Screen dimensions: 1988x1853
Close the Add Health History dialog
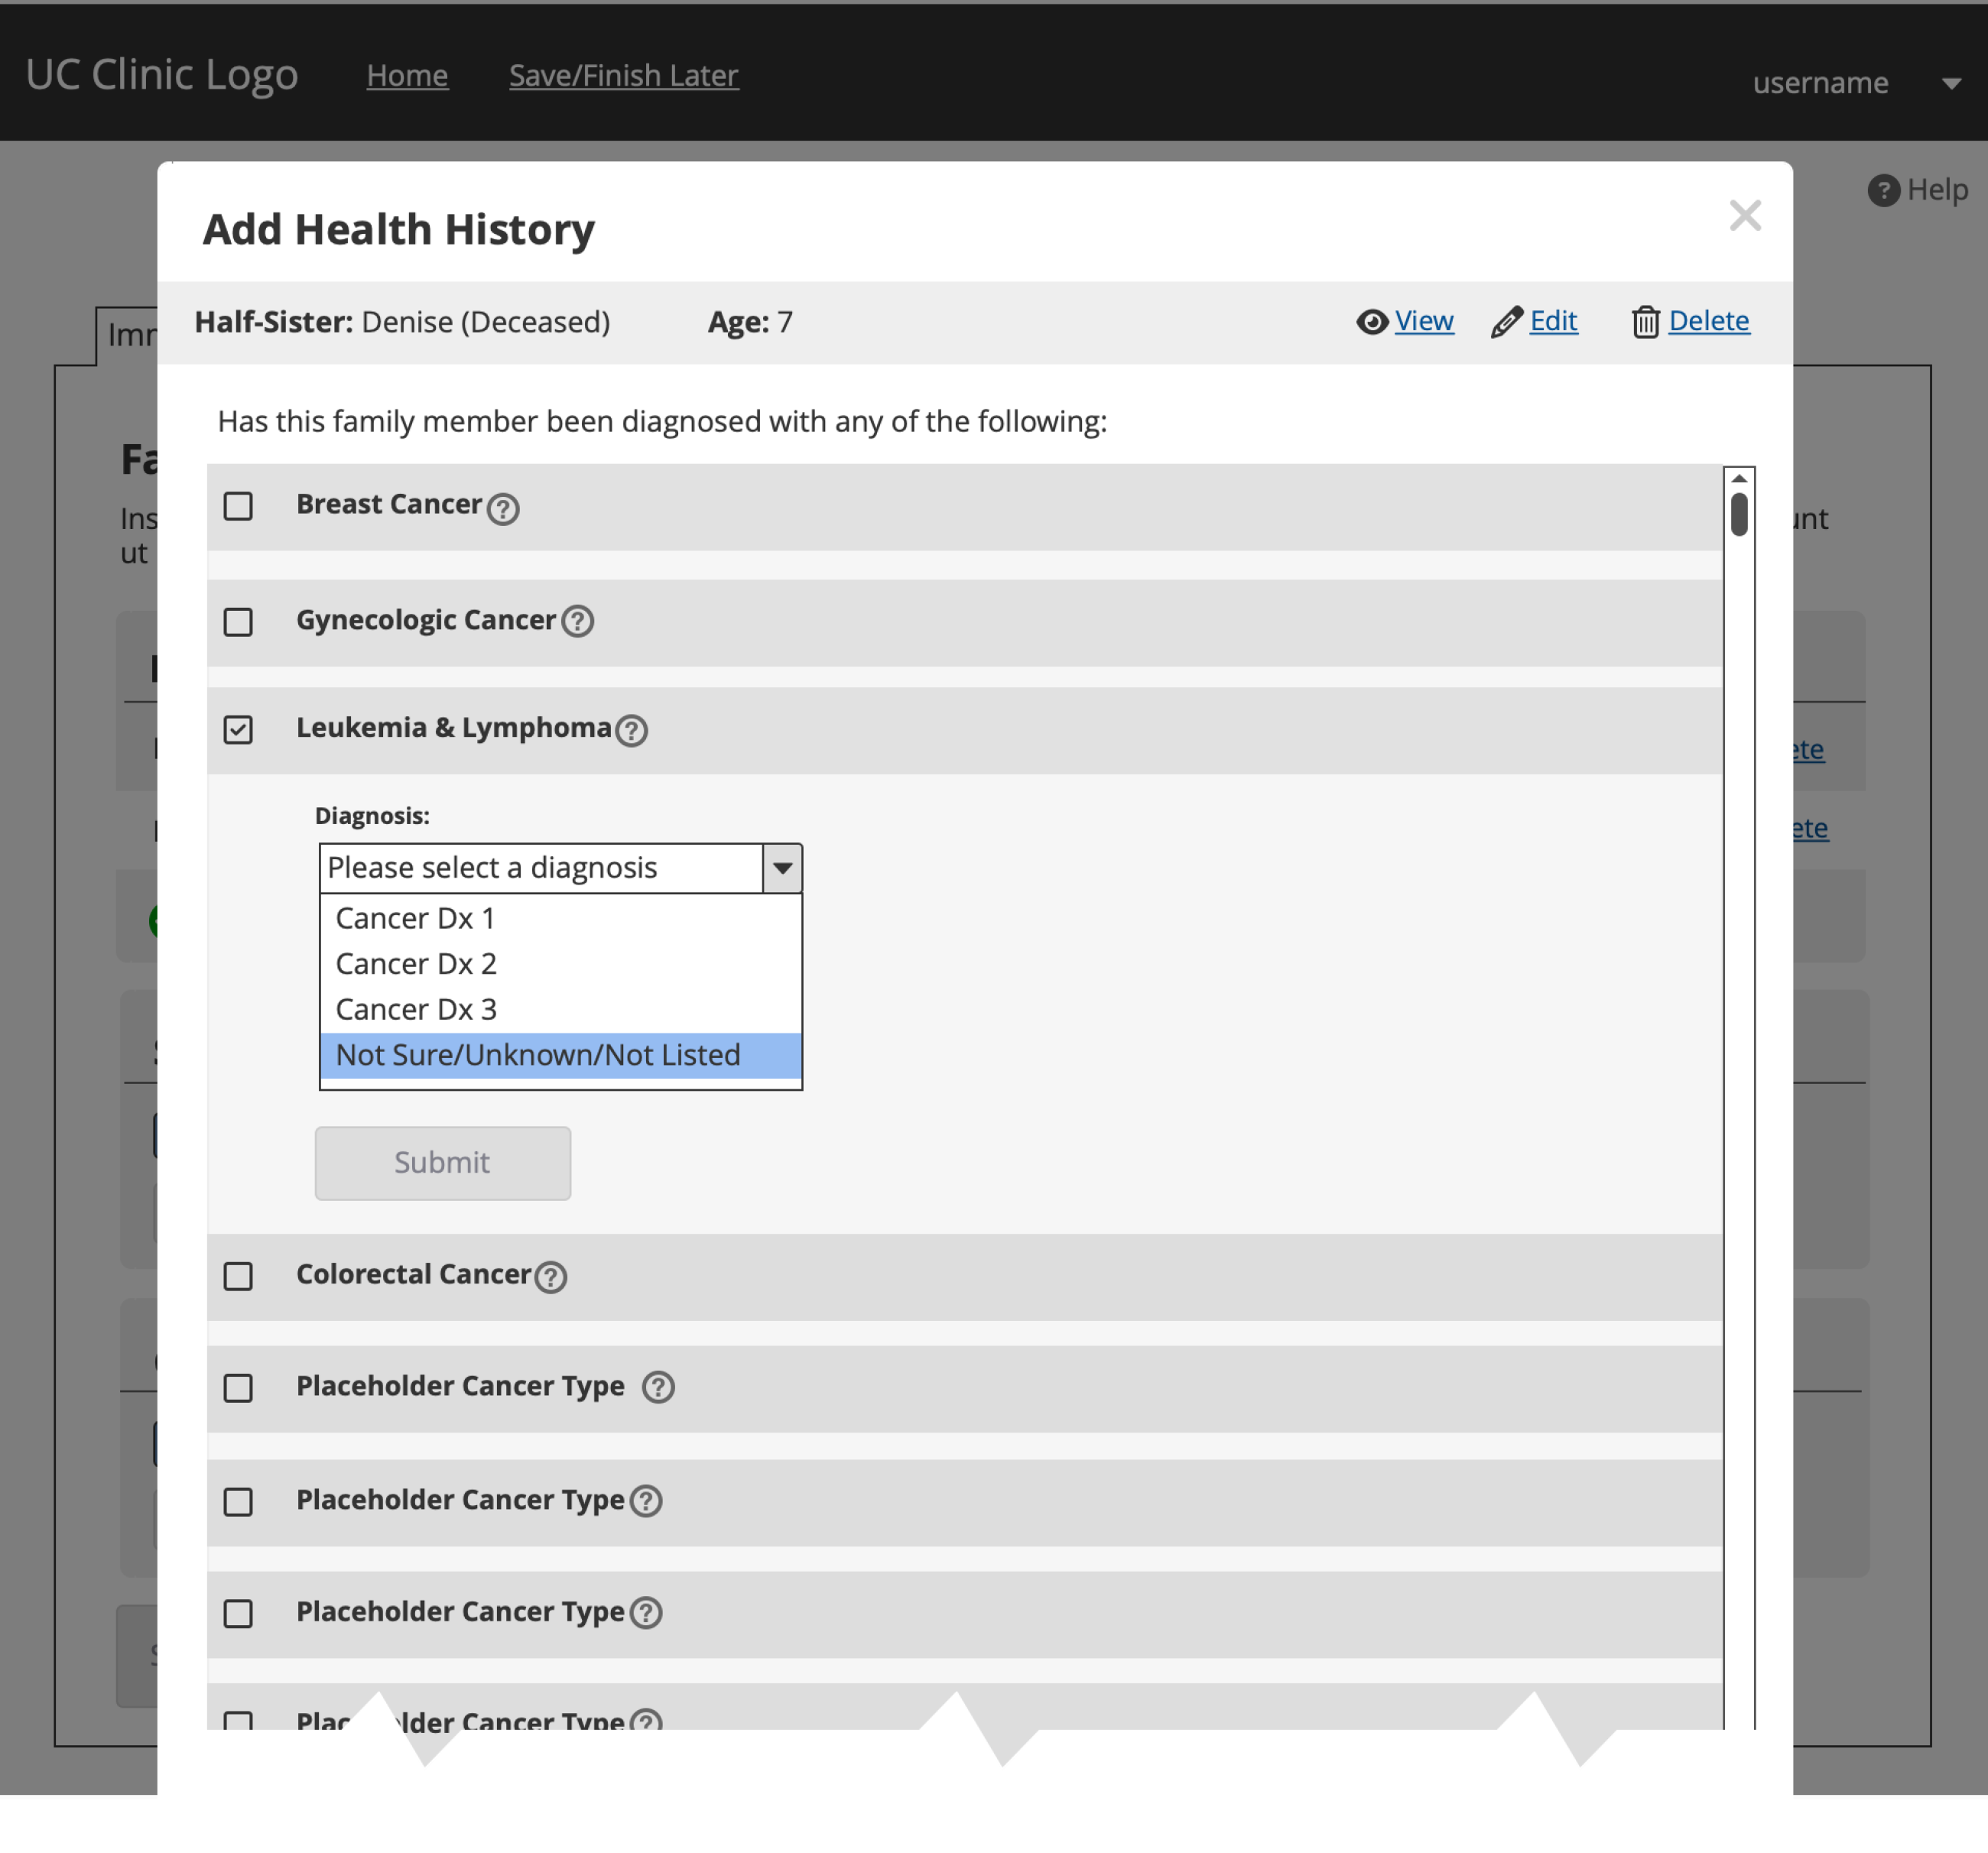click(1745, 215)
